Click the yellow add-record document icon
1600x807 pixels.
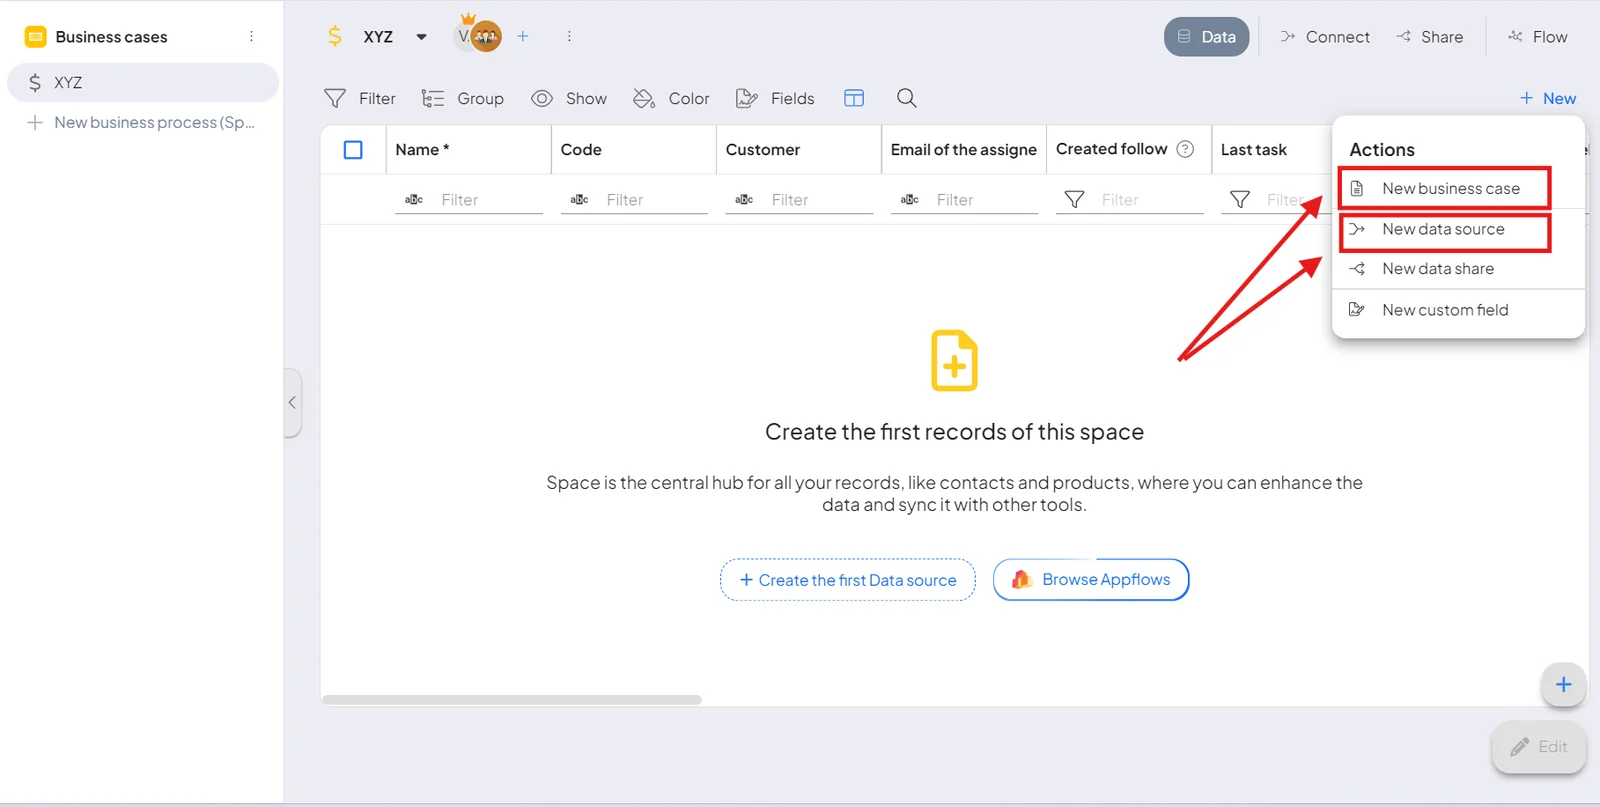(x=954, y=360)
